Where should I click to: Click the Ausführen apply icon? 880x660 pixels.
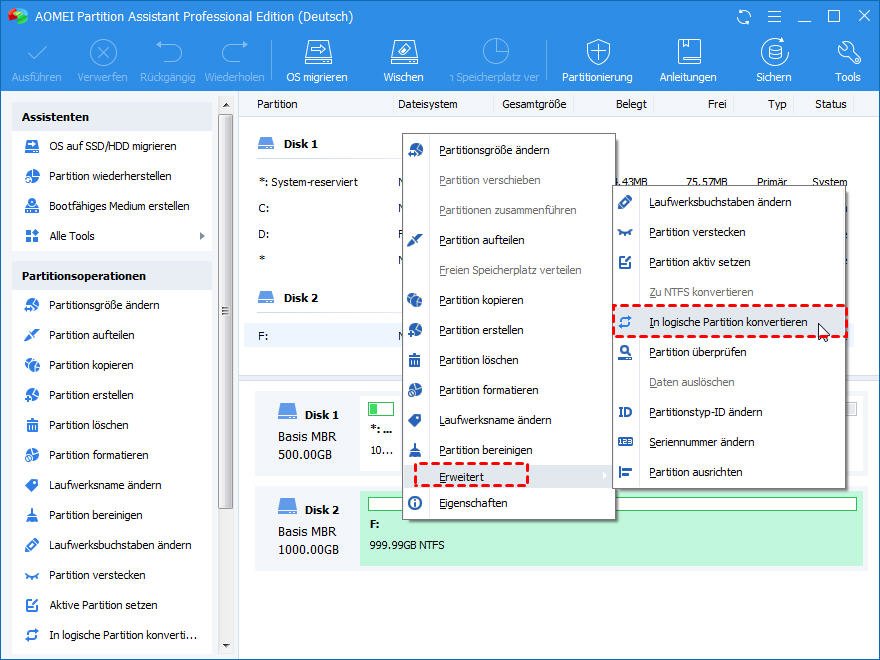tap(37, 53)
